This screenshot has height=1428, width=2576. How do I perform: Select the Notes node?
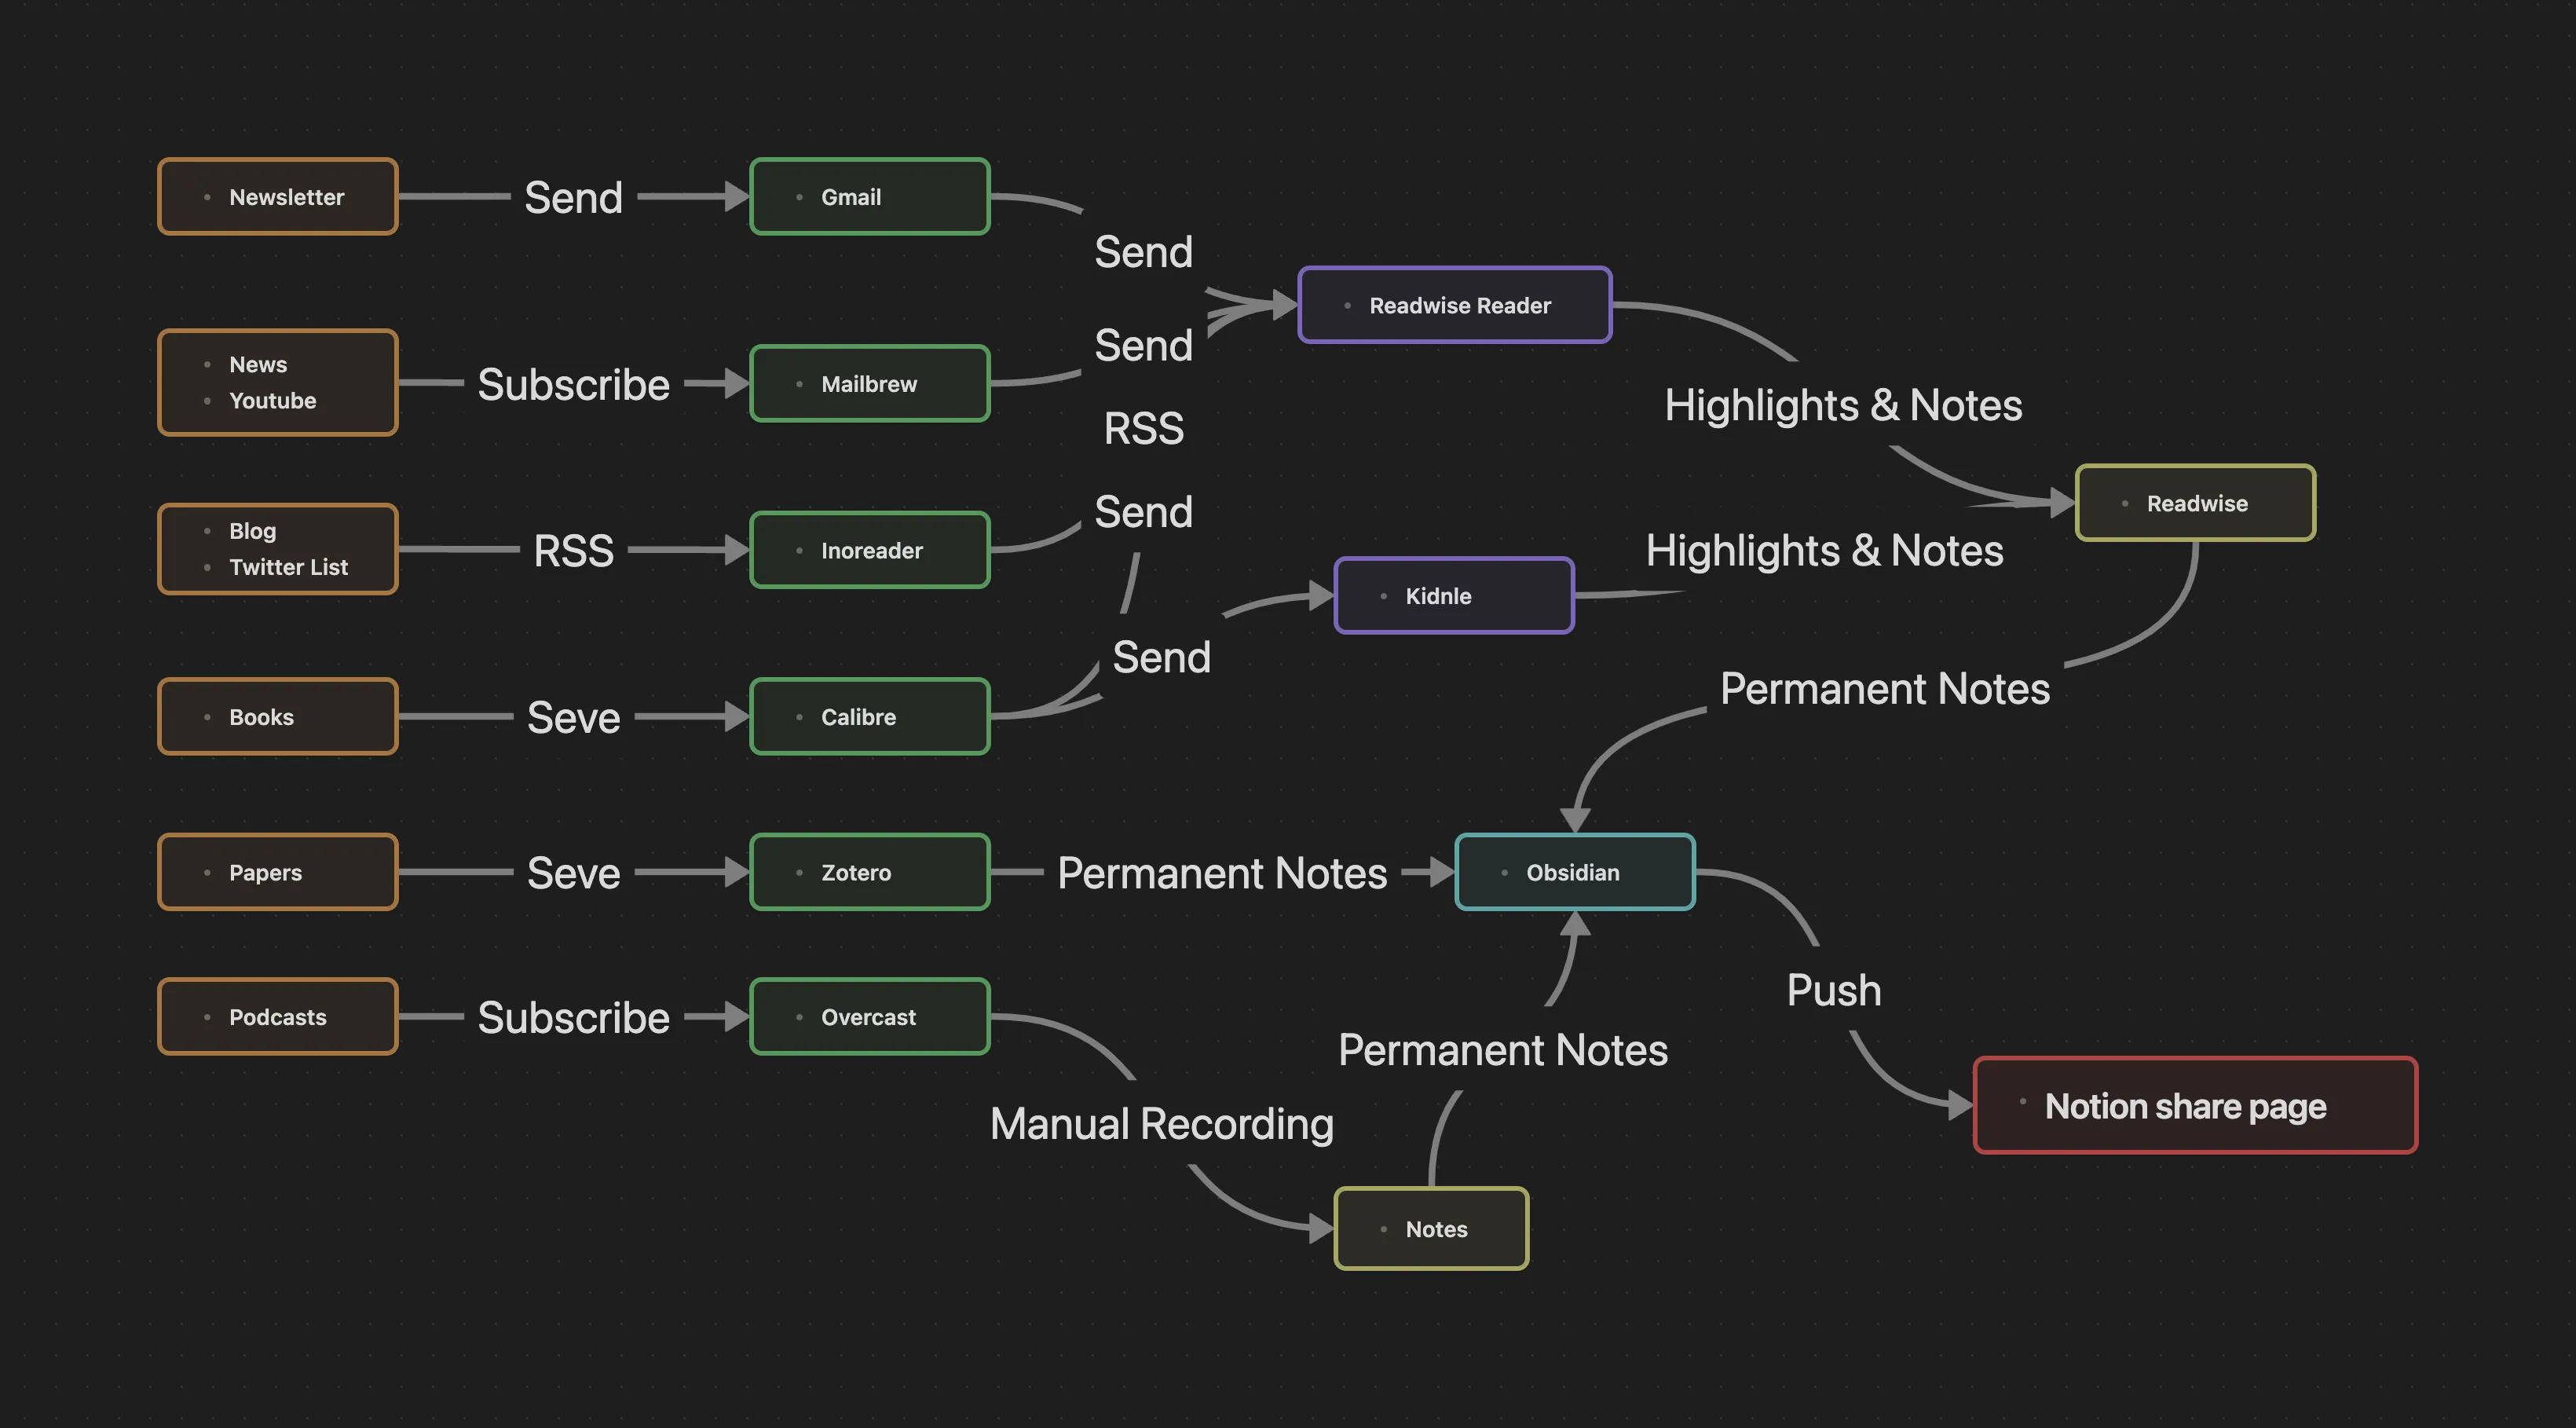(1432, 1229)
